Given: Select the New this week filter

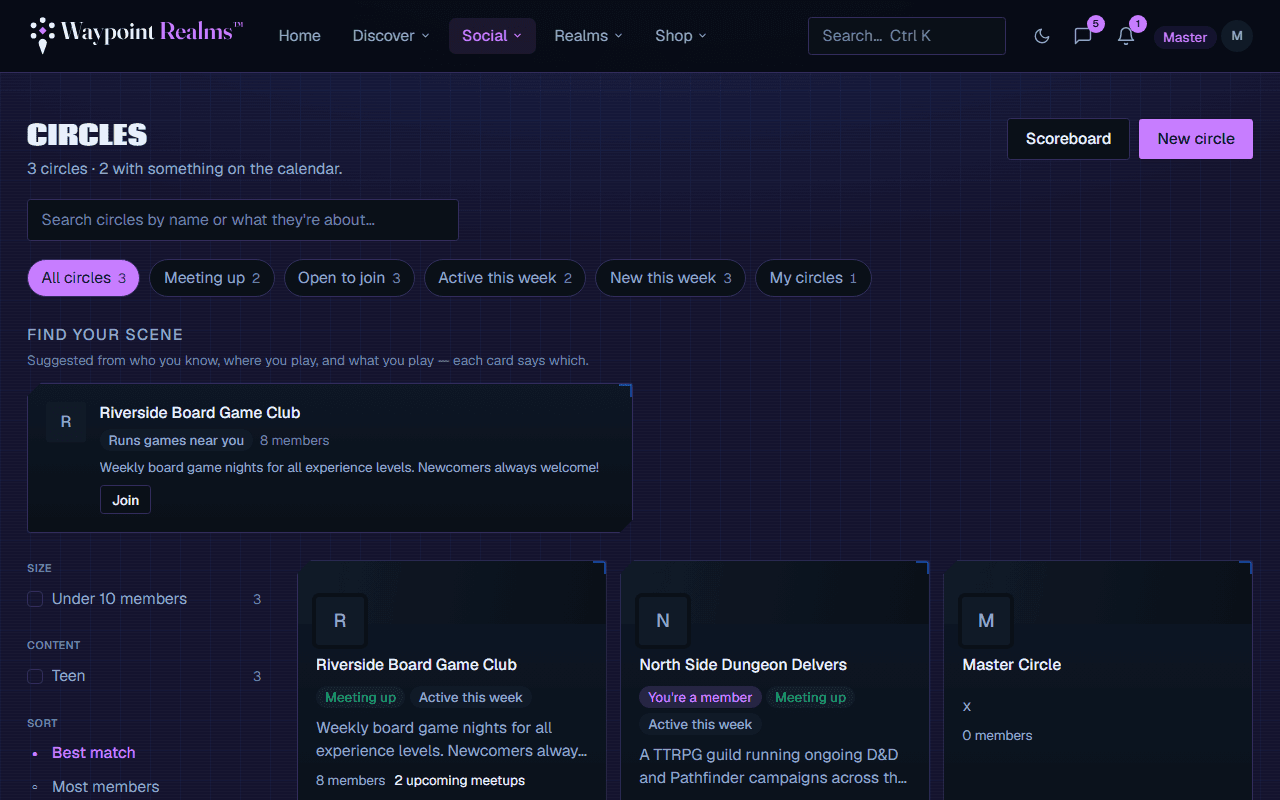Looking at the screenshot, I should coord(670,278).
